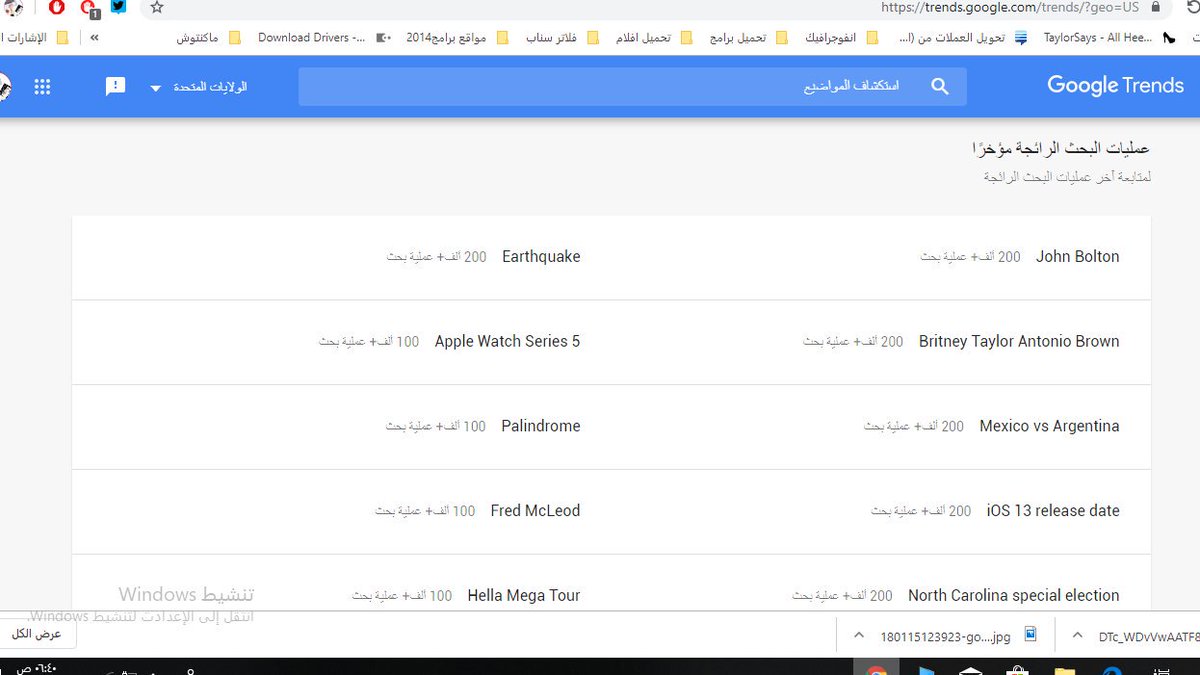Open the Mexico vs Argentina trend

(x=1049, y=426)
